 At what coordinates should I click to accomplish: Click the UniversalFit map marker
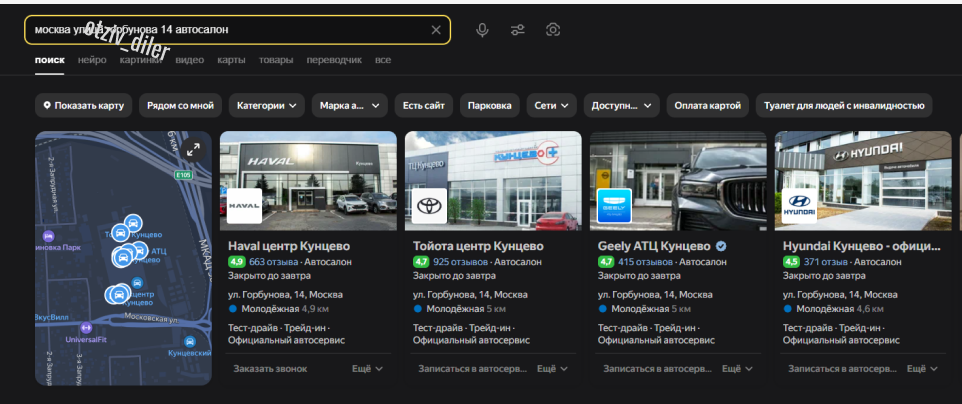coord(86,327)
